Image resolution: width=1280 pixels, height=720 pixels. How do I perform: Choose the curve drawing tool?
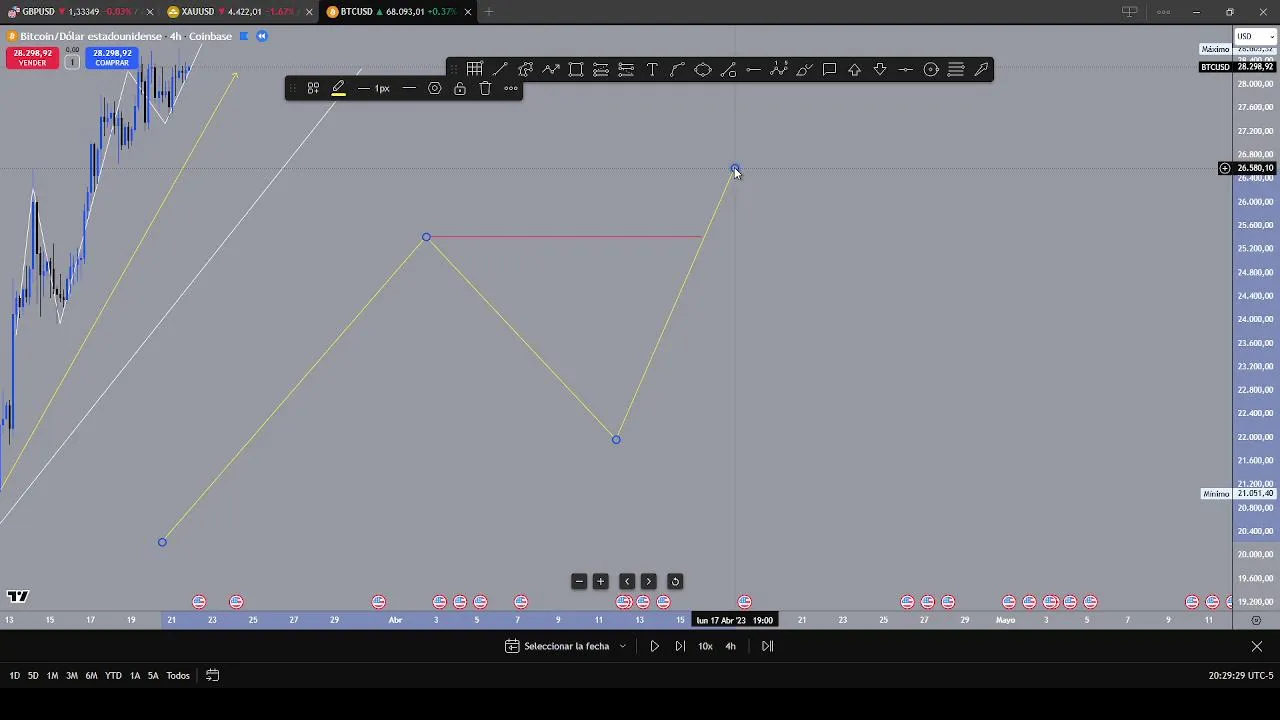click(677, 69)
